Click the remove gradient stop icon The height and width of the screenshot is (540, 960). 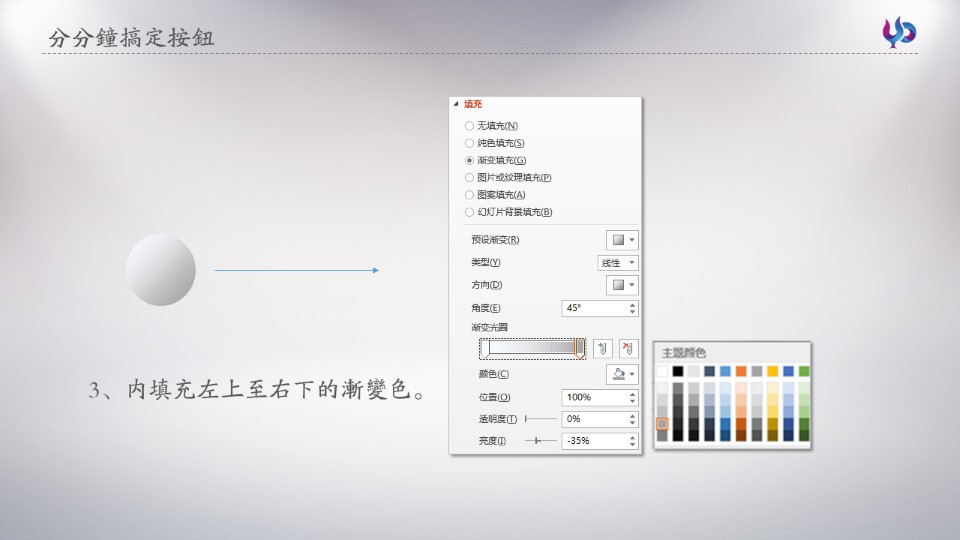click(x=628, y=348)
